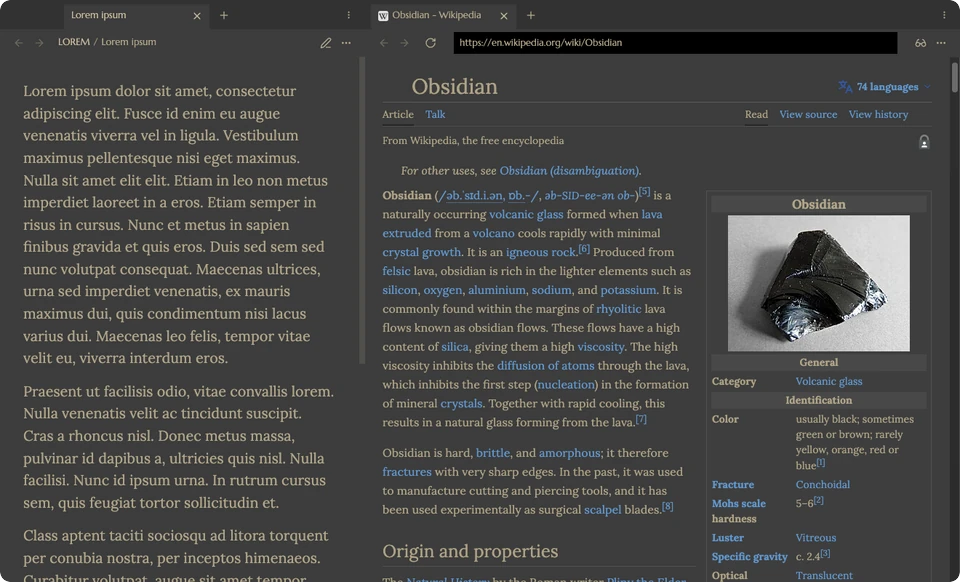This screenshot has height=582, width=960.
Task: Add a new tab next to Lorem ipsum
Action: coord(224,15)
